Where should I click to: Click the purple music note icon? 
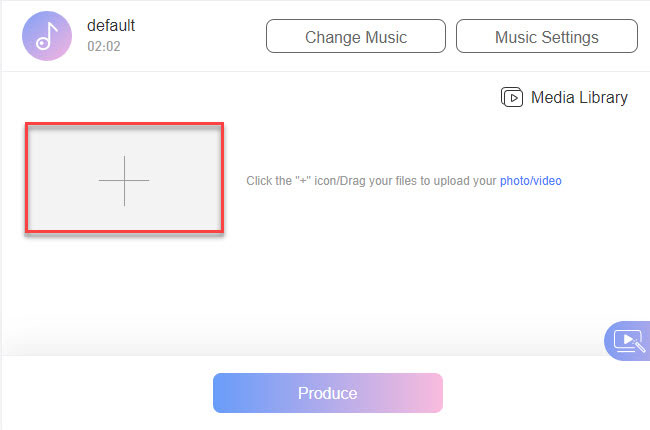[x=47, y=36]
